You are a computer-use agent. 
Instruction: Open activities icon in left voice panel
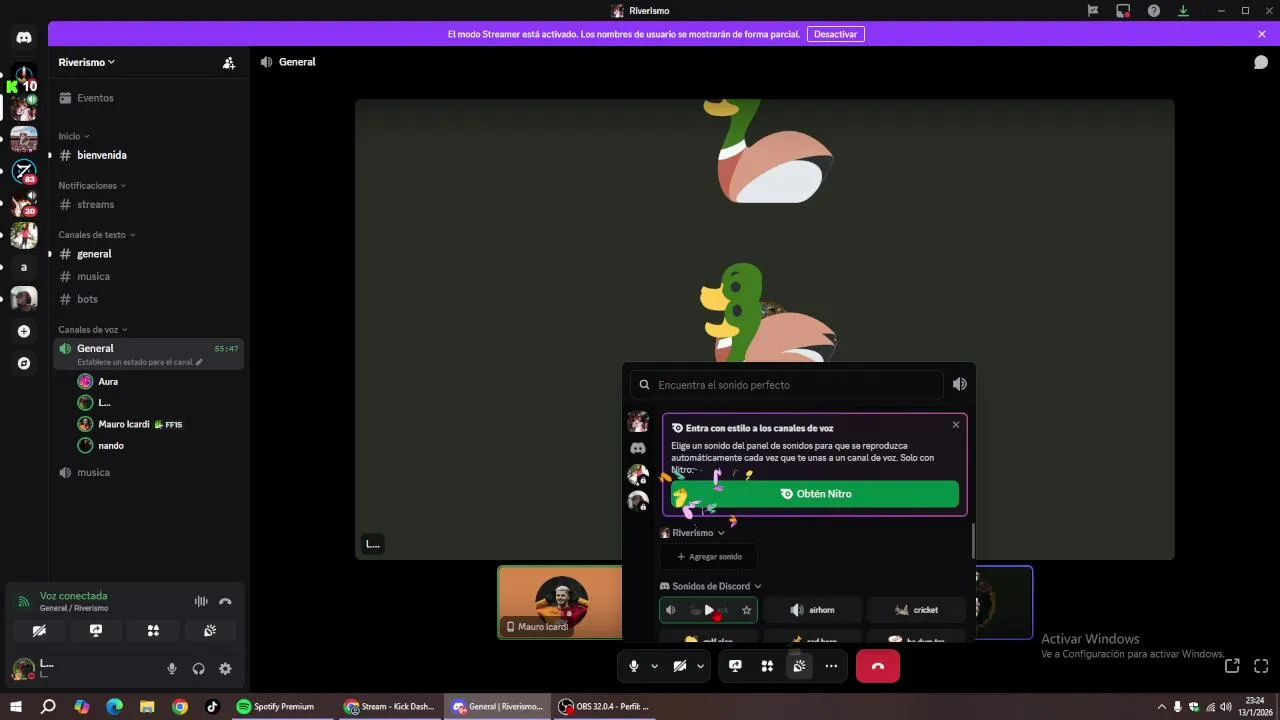point(153,631)
